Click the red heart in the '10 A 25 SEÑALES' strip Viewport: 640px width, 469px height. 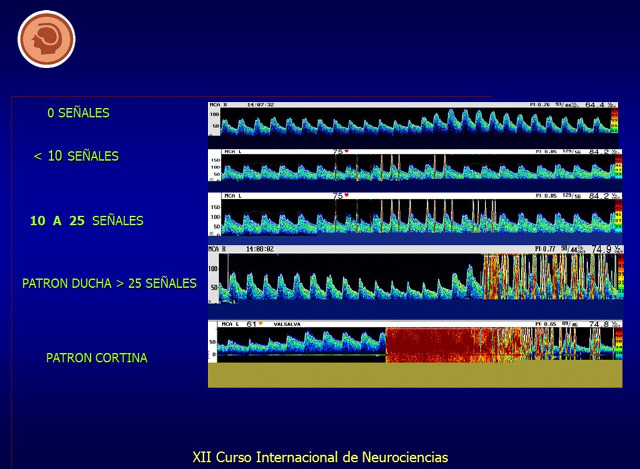click(x=346, y=196)
